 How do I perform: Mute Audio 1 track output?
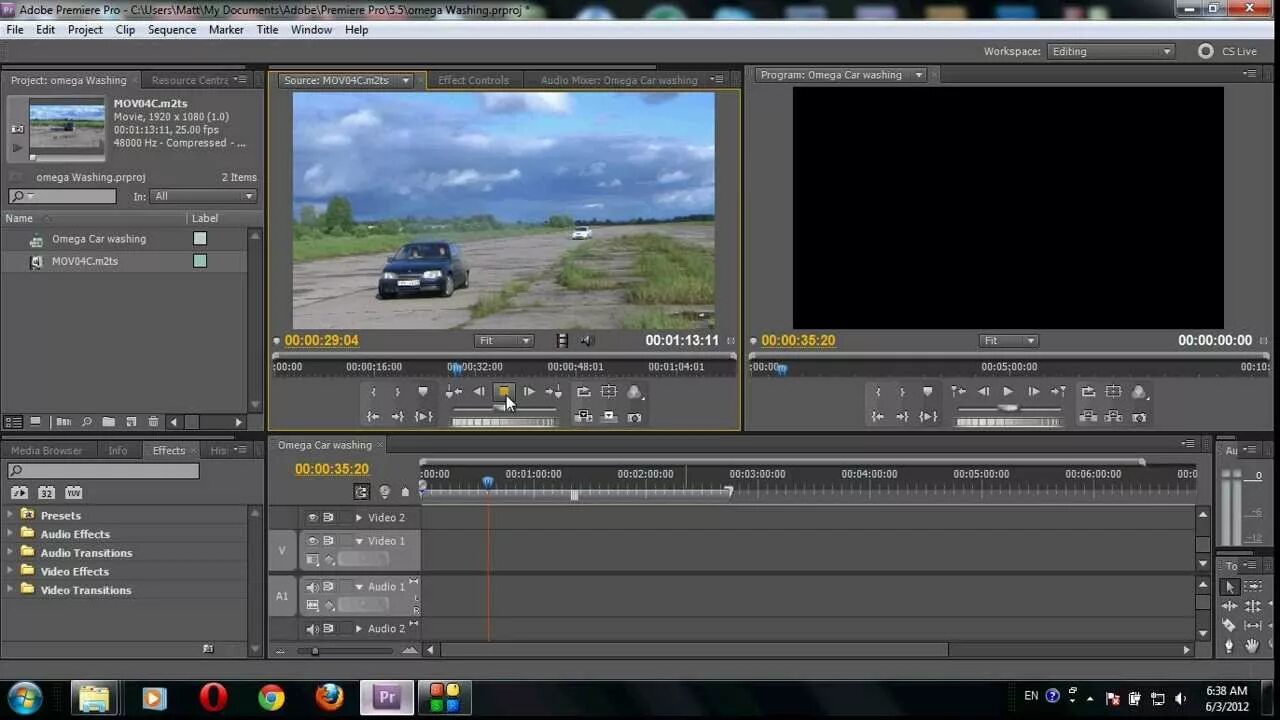(x=312, y=587)
